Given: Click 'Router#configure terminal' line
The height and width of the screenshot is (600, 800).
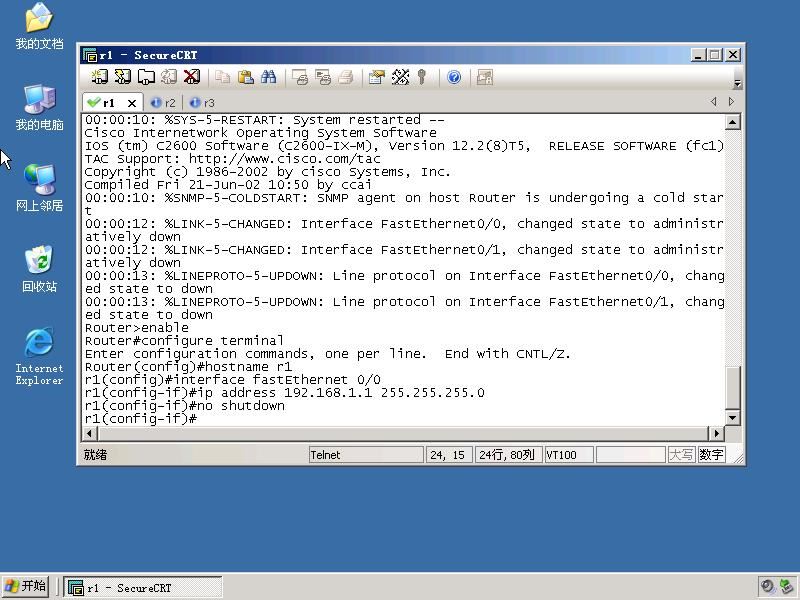Looking at the screenshot, I should click(184, 341).
